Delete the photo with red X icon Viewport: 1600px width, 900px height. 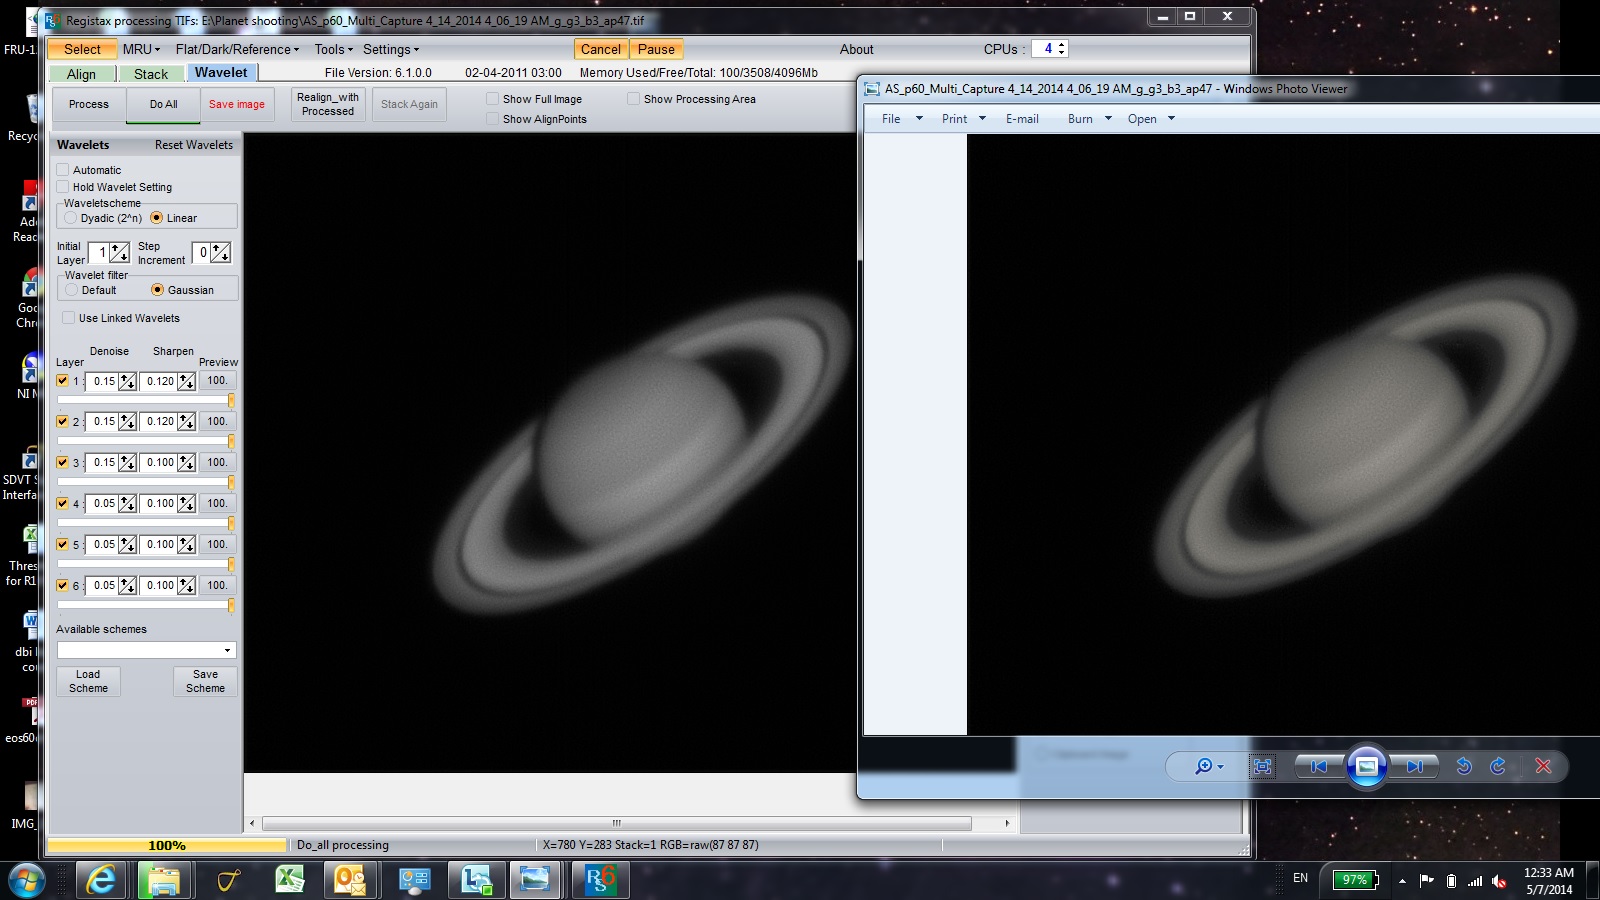pyautogui.click(x=1543, y=766)
